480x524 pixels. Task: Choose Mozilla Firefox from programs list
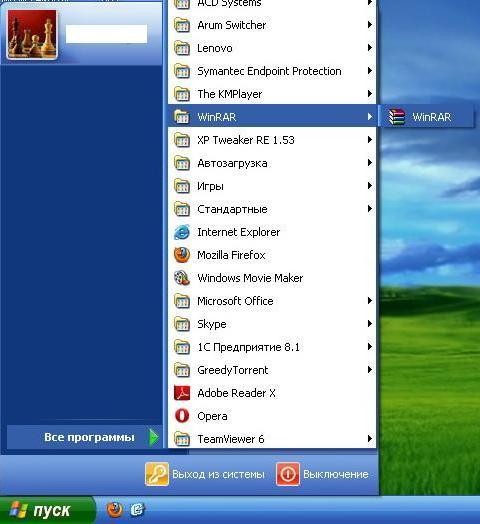point(272,255)
